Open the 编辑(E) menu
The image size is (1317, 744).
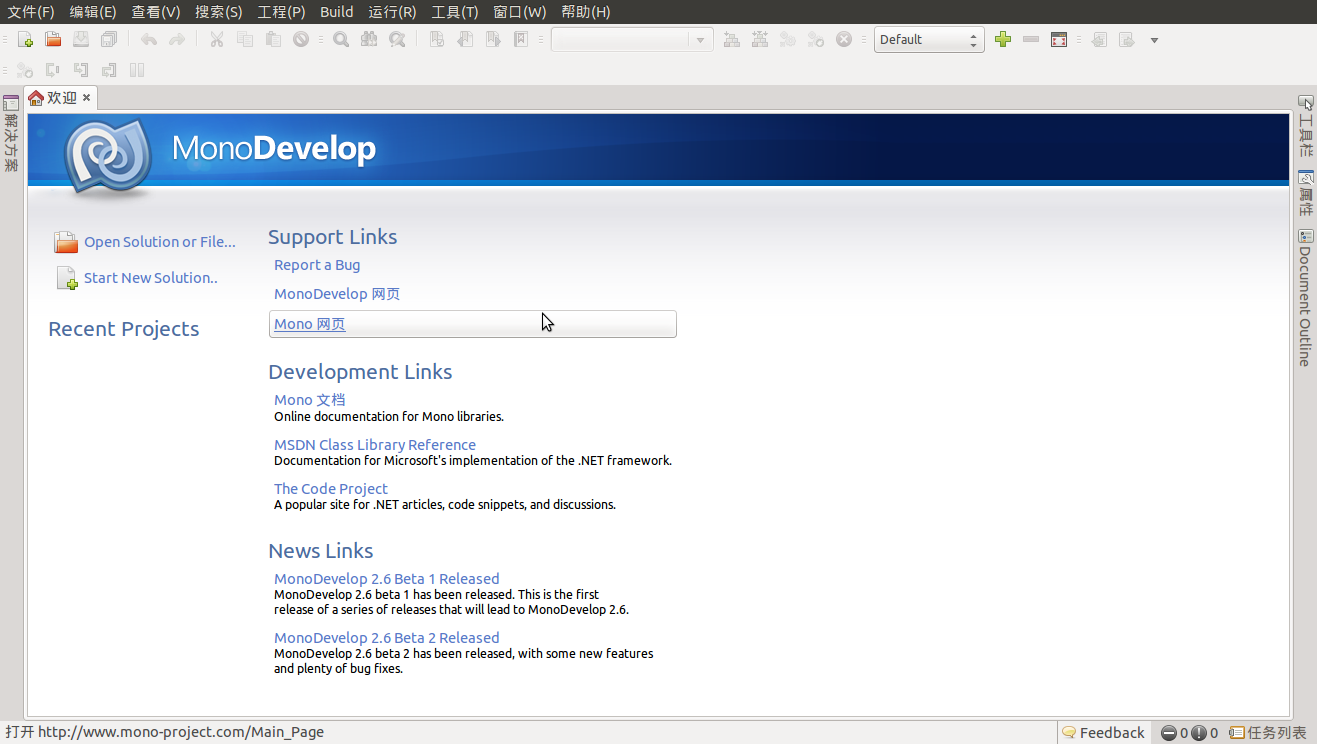pos(93,12)
